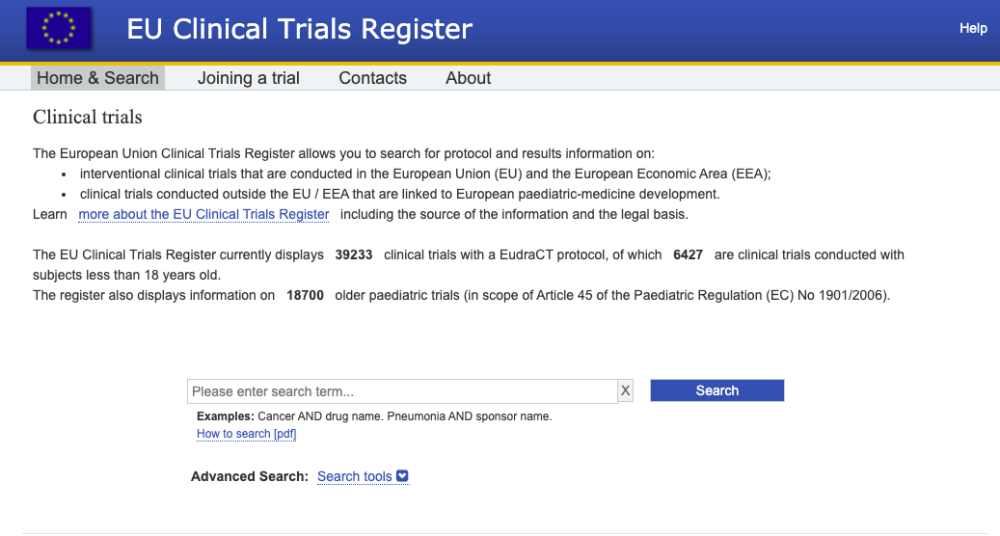Screen dimensions: 1000x536
Task: Clear the search field with the X button
Action: (626, 391)
